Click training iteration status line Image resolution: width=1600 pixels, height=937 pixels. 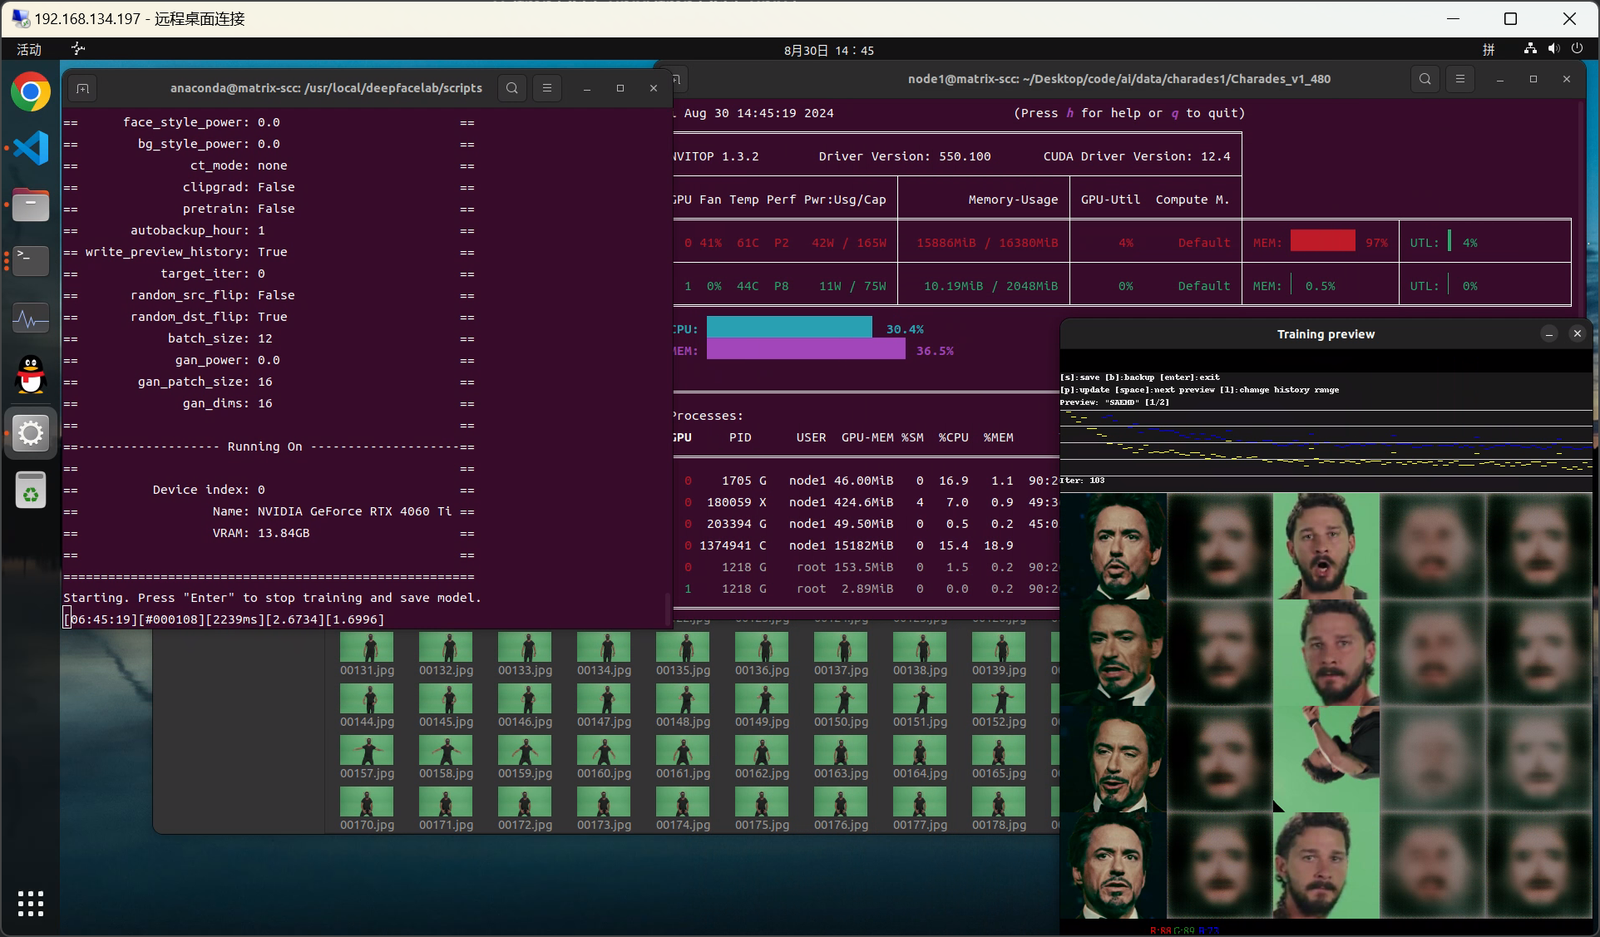224,619
